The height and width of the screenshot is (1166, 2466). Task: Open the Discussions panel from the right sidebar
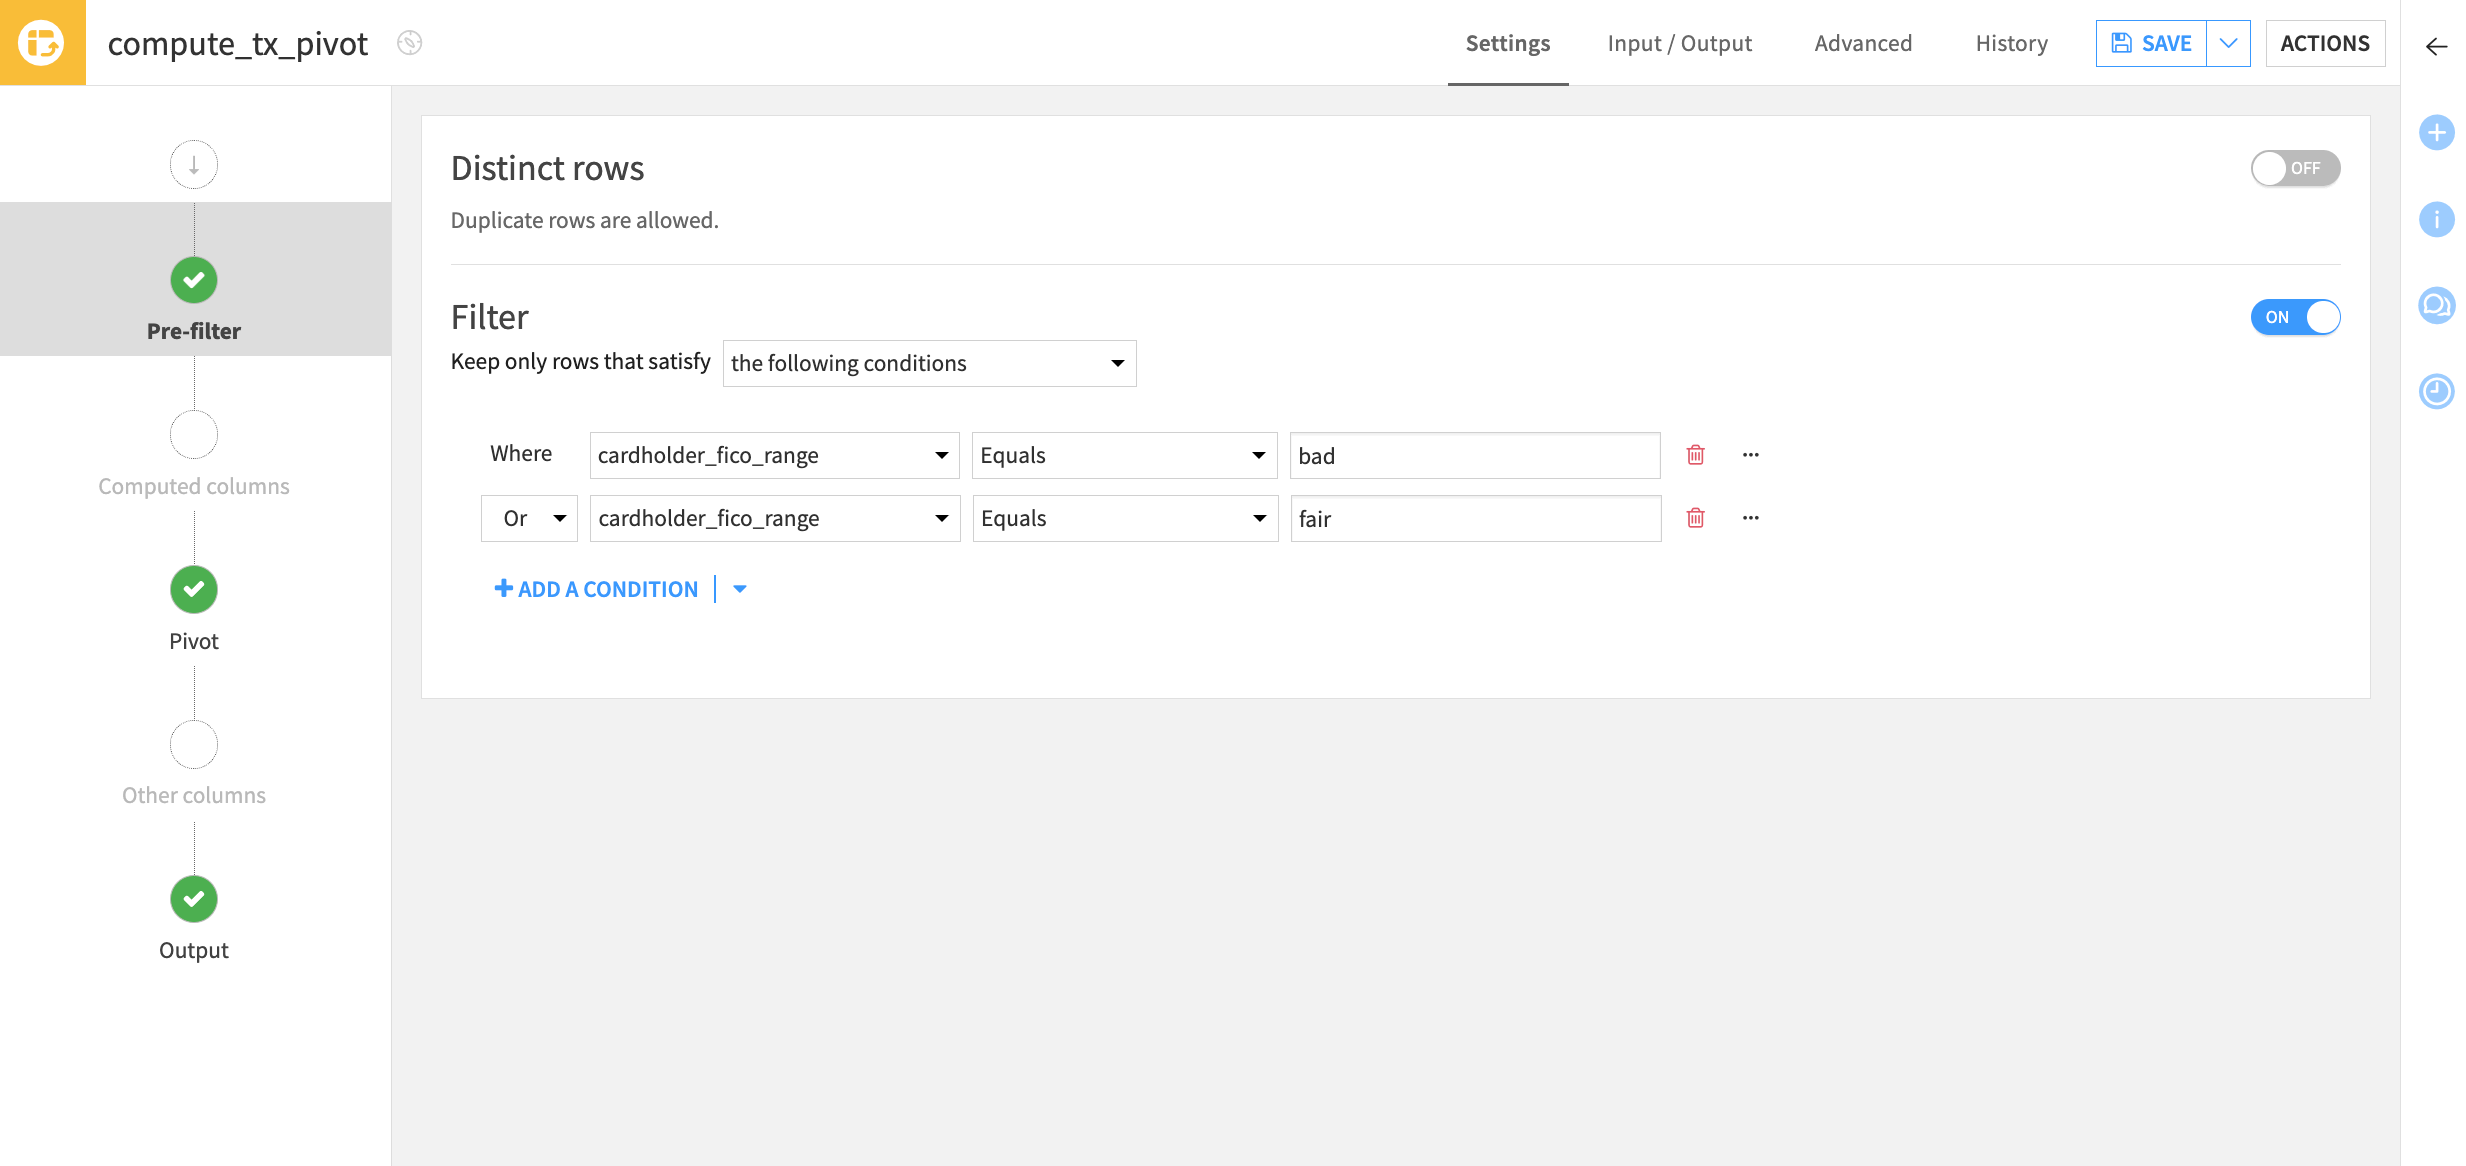pos(2437,305)
